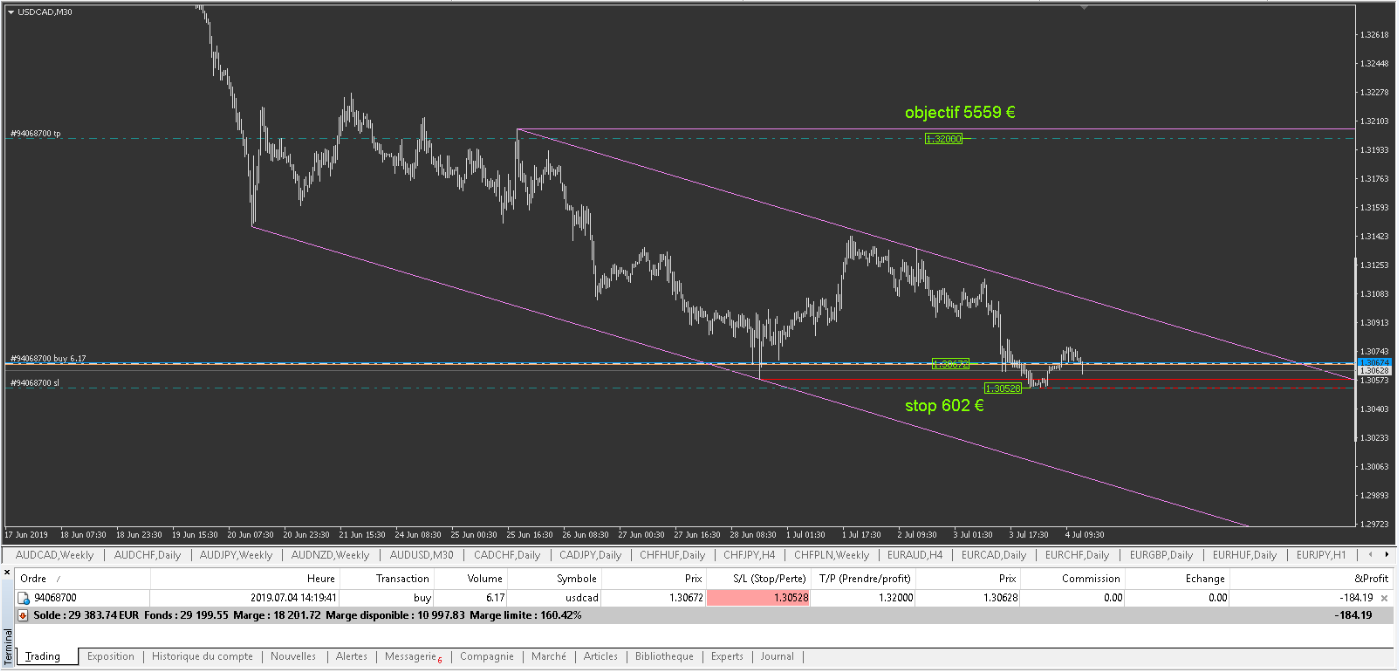
Task: Switch to the AUDCHF,Daily chart tab
Action: [x=148, y=554]
